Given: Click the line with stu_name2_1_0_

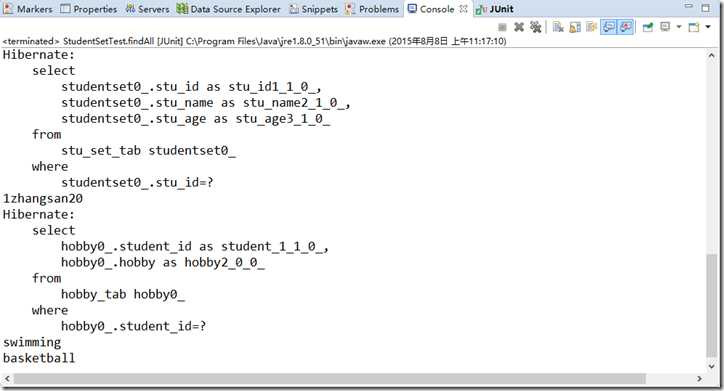Looking at the screenshot, I should tap(206, 102).
